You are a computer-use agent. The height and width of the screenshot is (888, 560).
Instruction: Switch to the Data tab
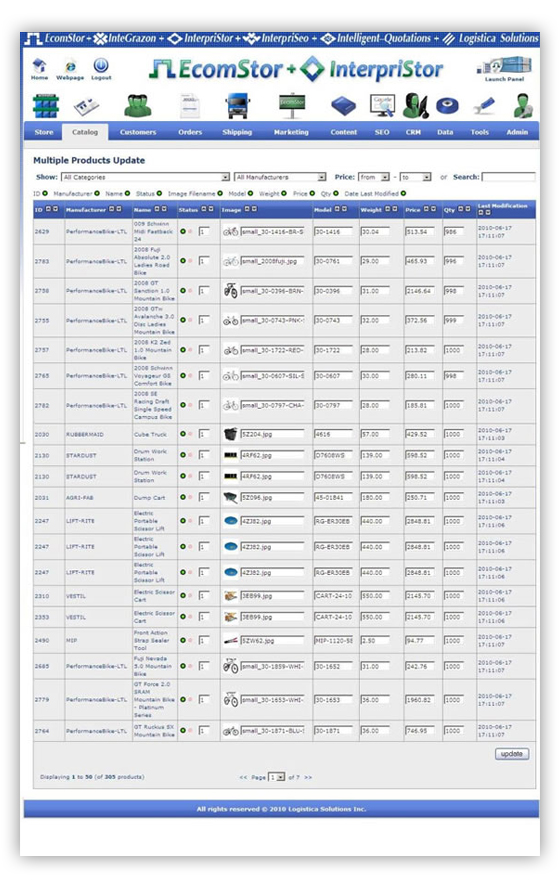tap(445, 132)
